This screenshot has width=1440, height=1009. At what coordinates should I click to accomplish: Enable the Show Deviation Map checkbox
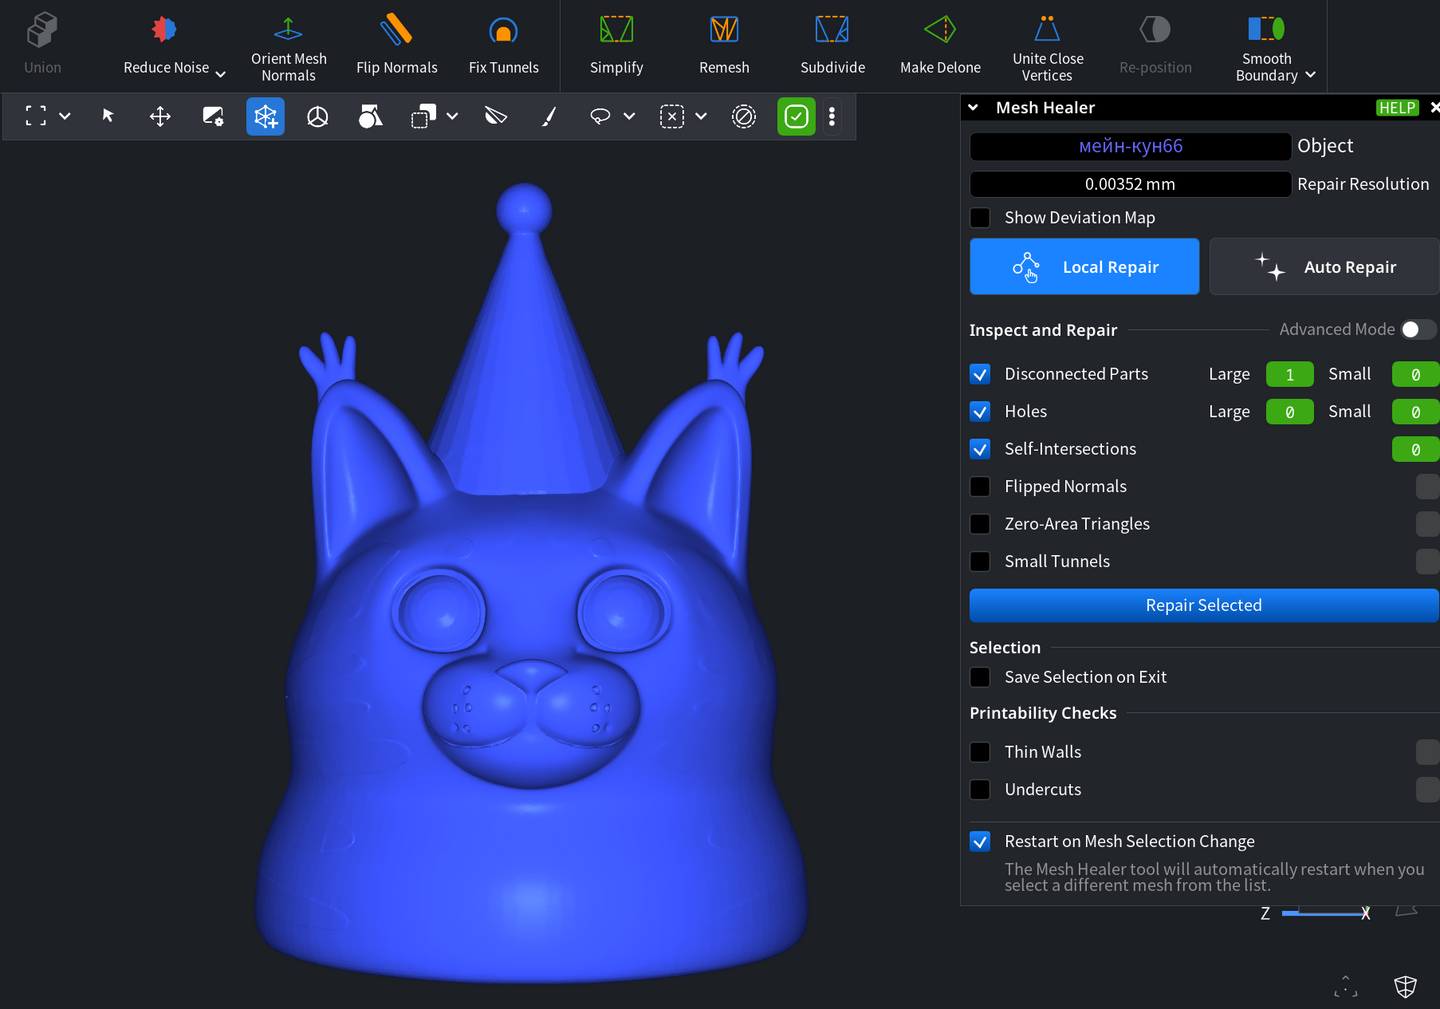point(981,218)
